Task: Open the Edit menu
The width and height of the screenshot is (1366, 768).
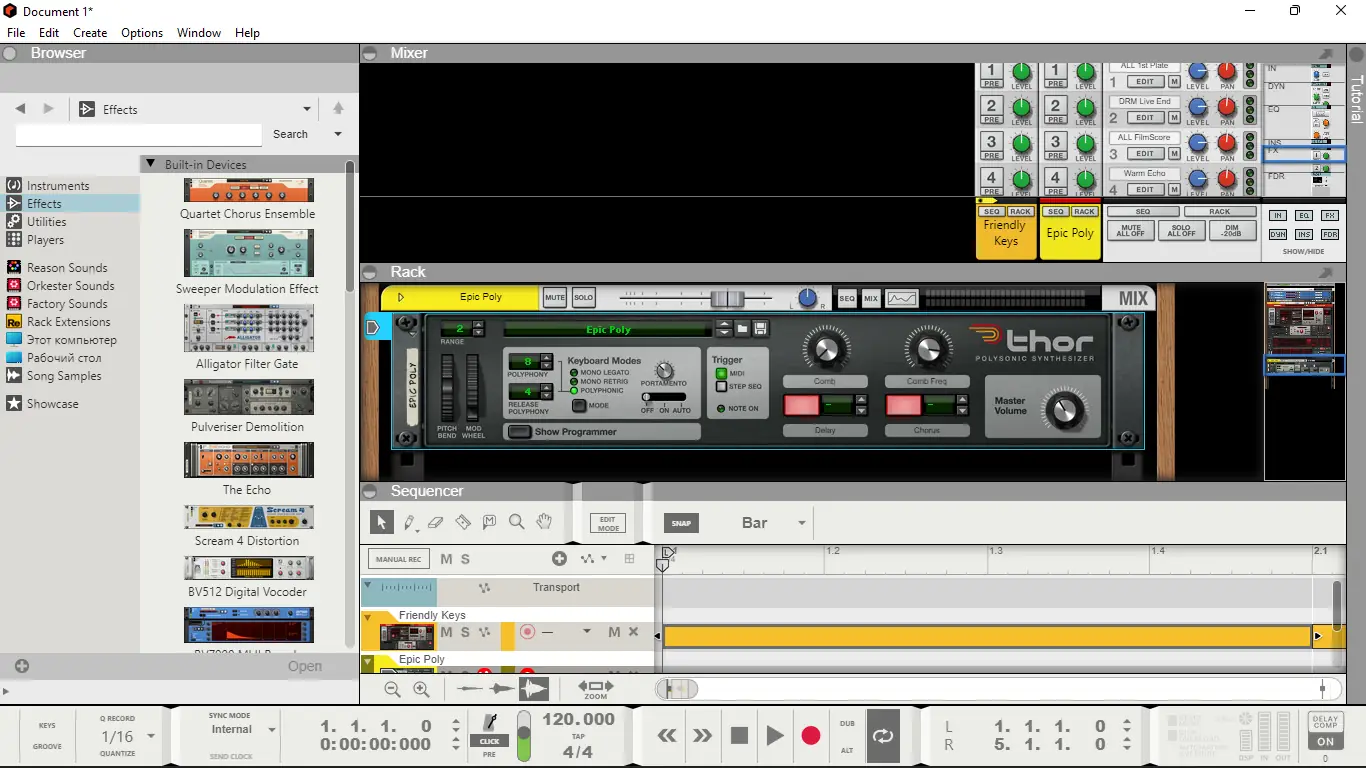Action: [x=49, y=33]
